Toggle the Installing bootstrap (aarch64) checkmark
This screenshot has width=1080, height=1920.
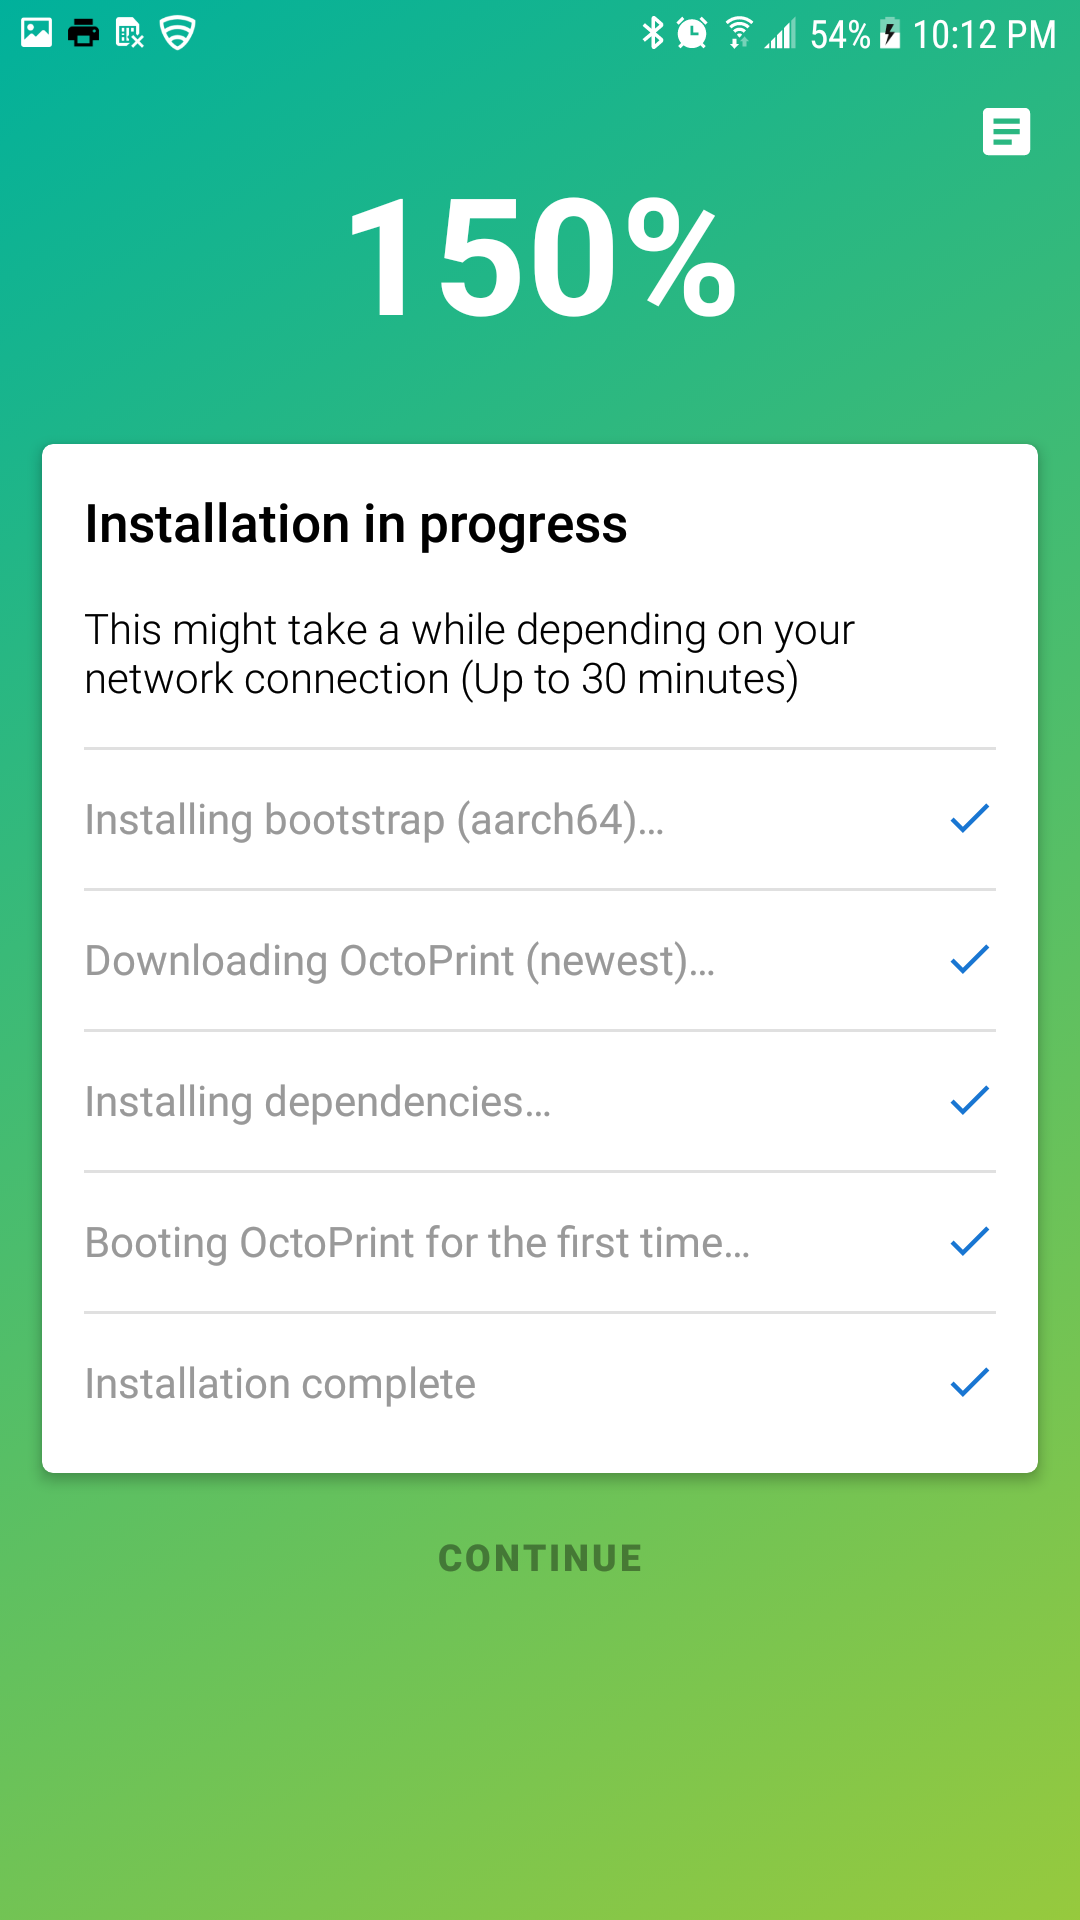[967, 819]
